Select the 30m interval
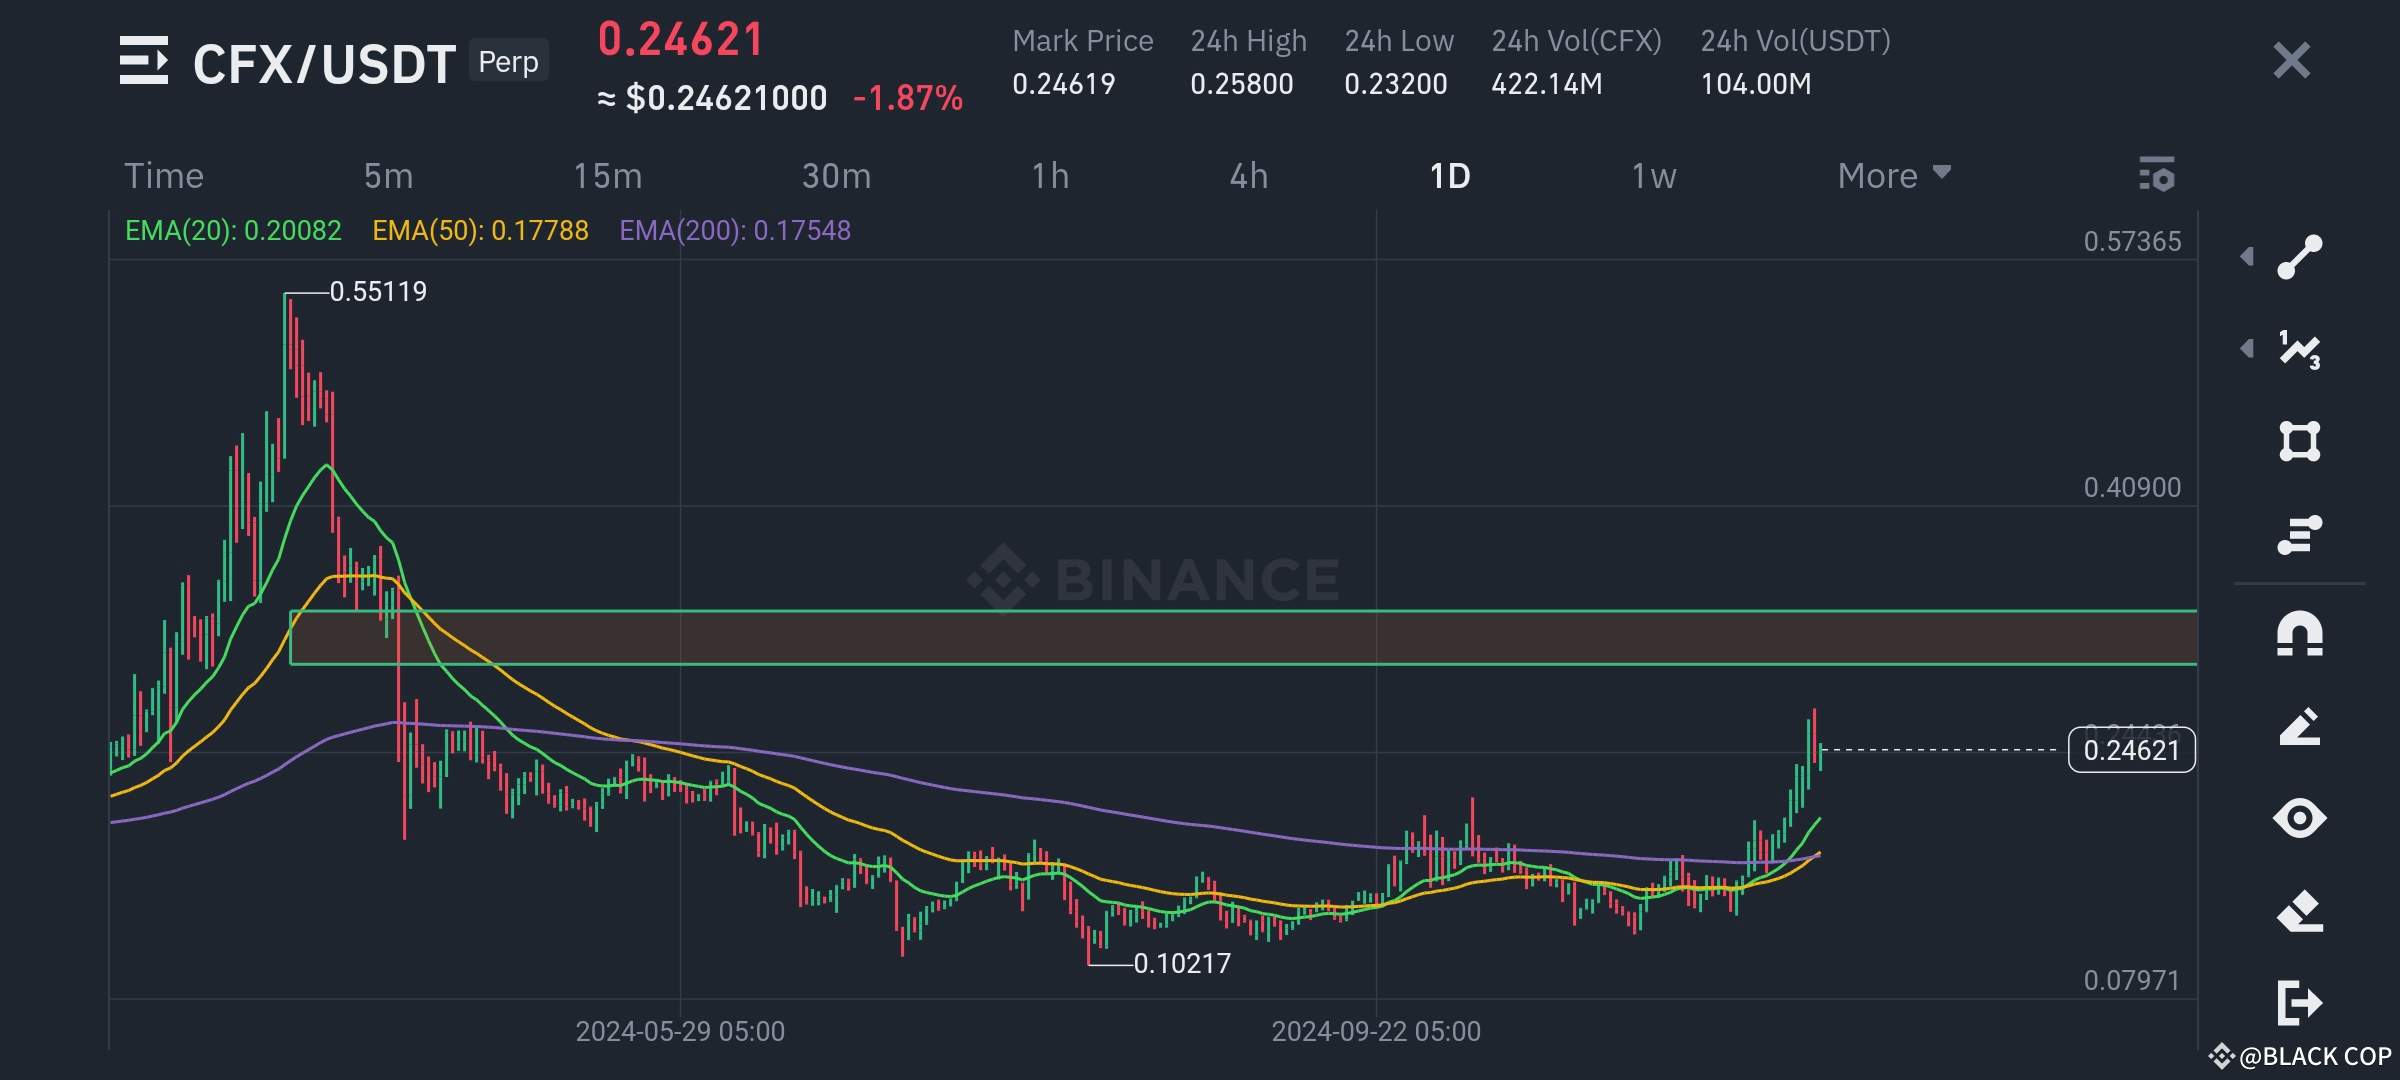Screen dimensions: 2400x1080 pos(836,176)
